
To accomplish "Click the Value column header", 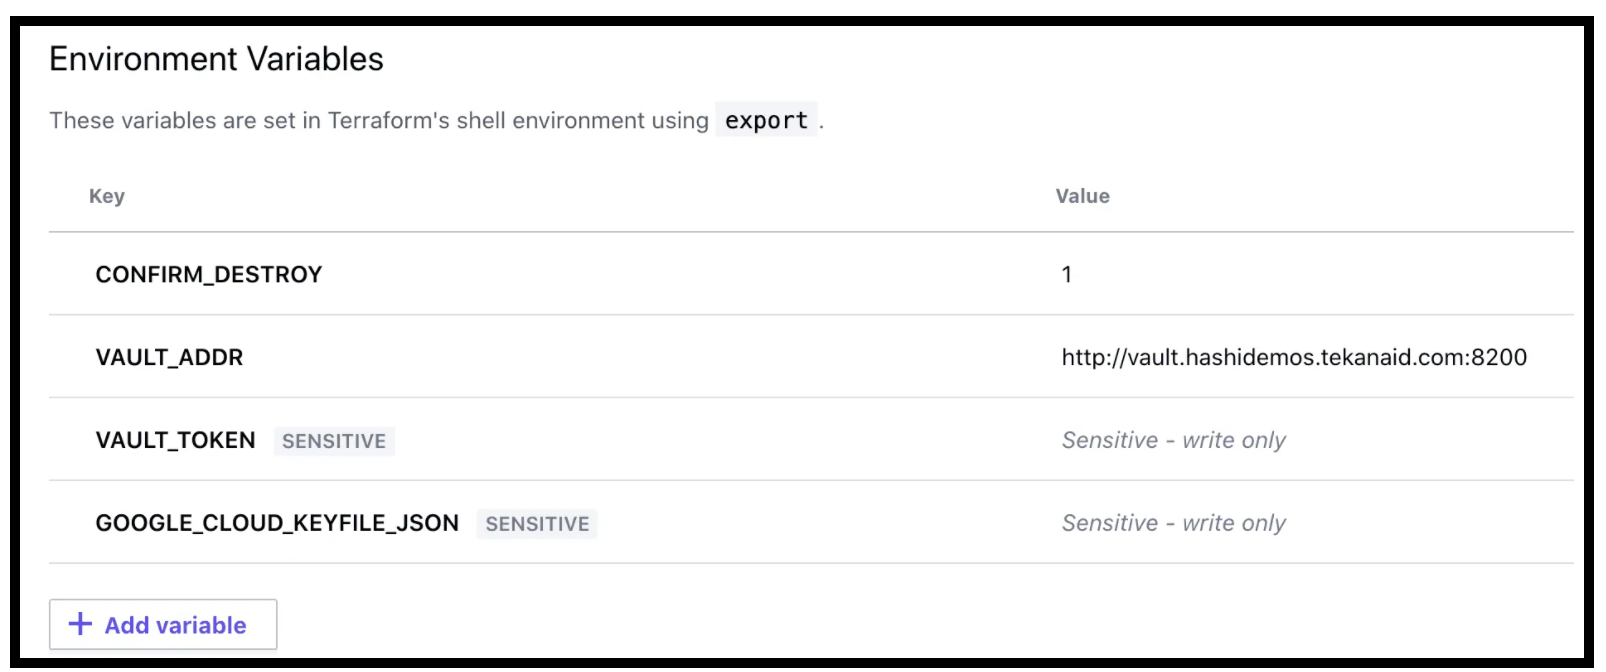I will (1082, 197).
